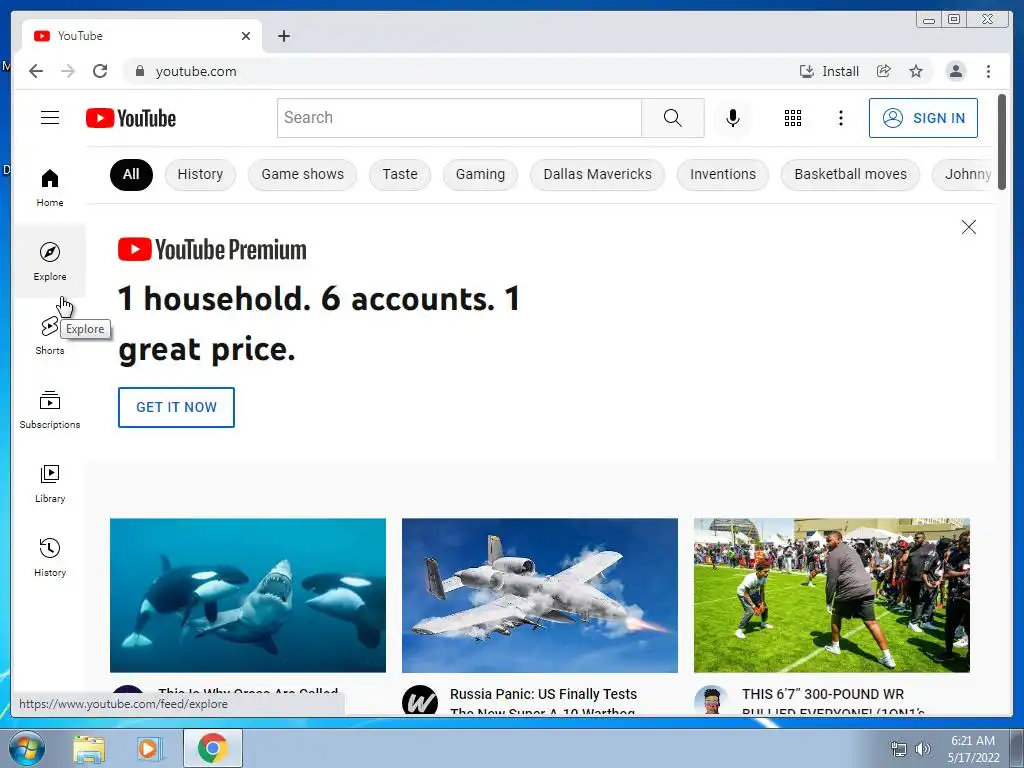Click the Sign In button
This screenshot has height=768, width=1024.
(923, 118)
